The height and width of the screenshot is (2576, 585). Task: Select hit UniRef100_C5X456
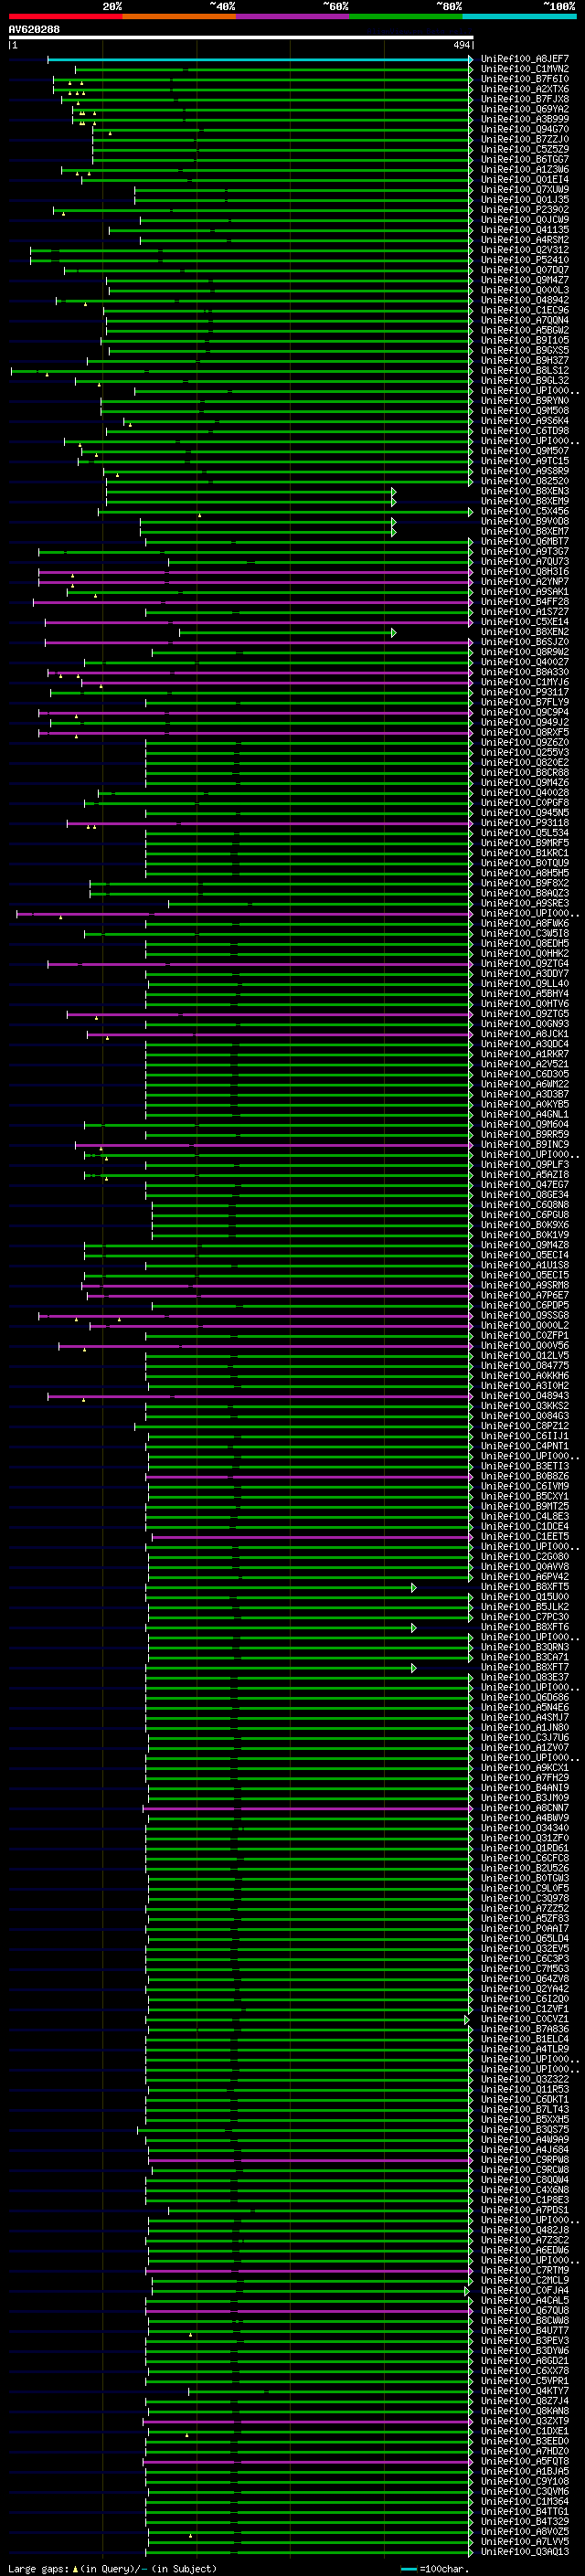[x=525, y=512]
